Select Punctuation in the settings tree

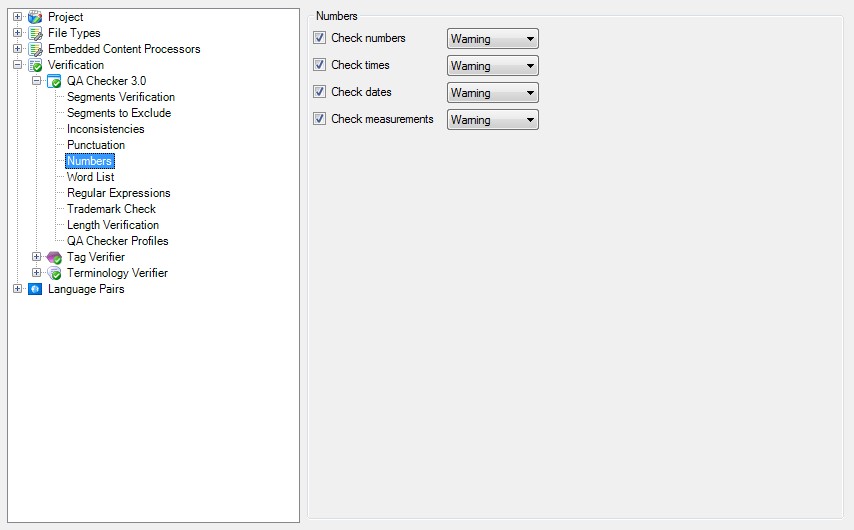tap(96, 145)
